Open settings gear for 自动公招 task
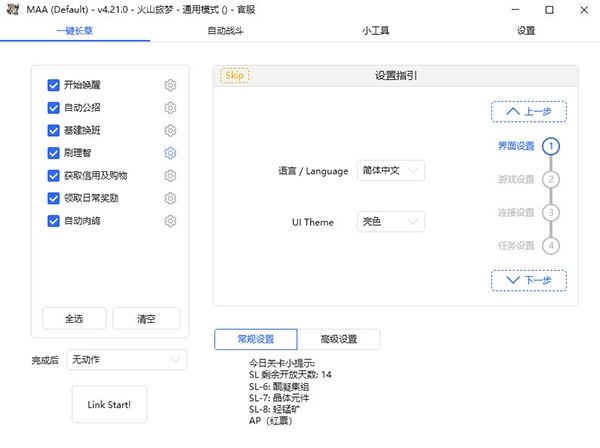Image resolution: width=600 pixels, height=448 pixels. click(170, 108)
